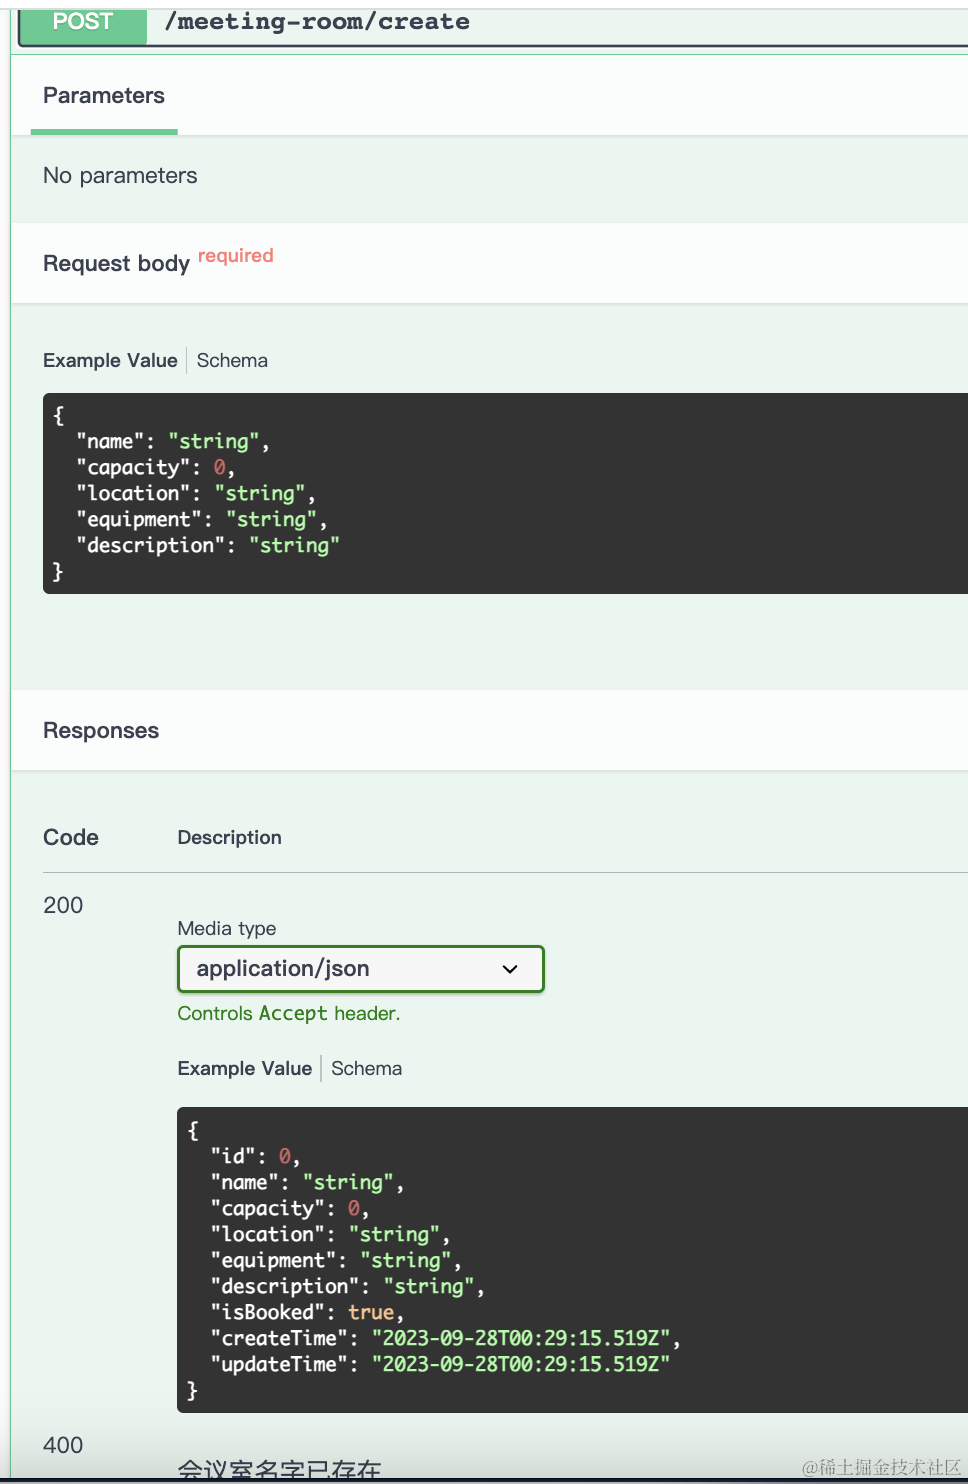Screen dimensions: 968x1484
Task: Click the green POST method badge
Action: pos(83,22)
